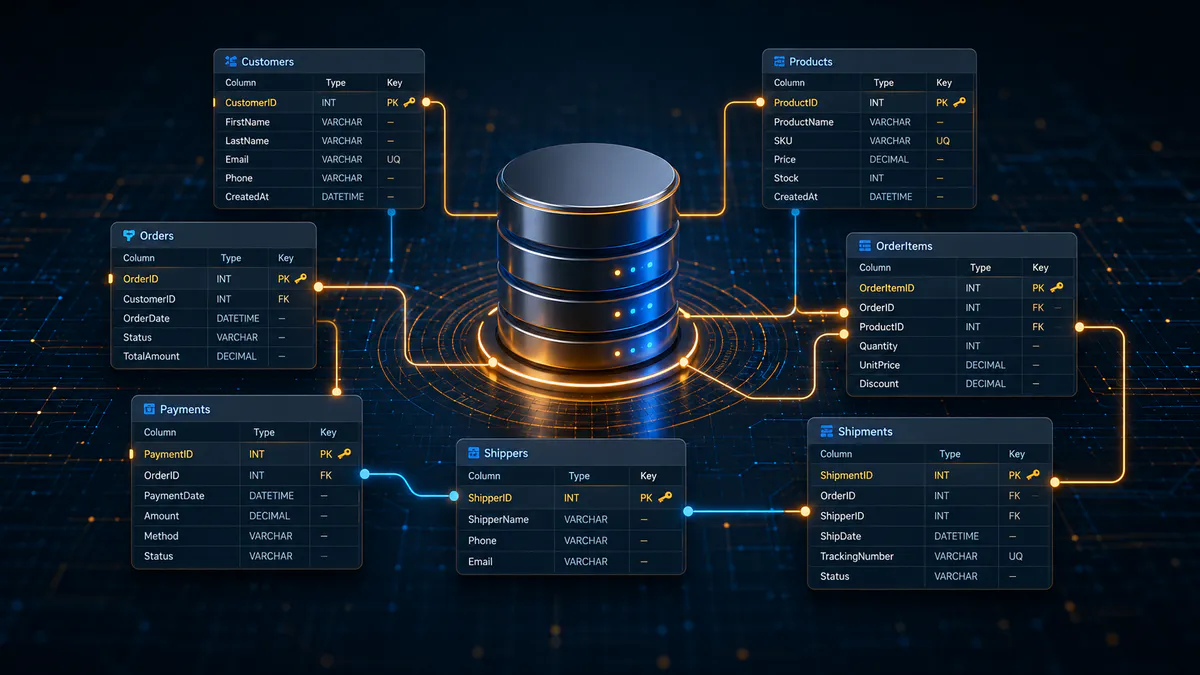
Task: Click the FirstName column in Customers
Action: [247, 122]
